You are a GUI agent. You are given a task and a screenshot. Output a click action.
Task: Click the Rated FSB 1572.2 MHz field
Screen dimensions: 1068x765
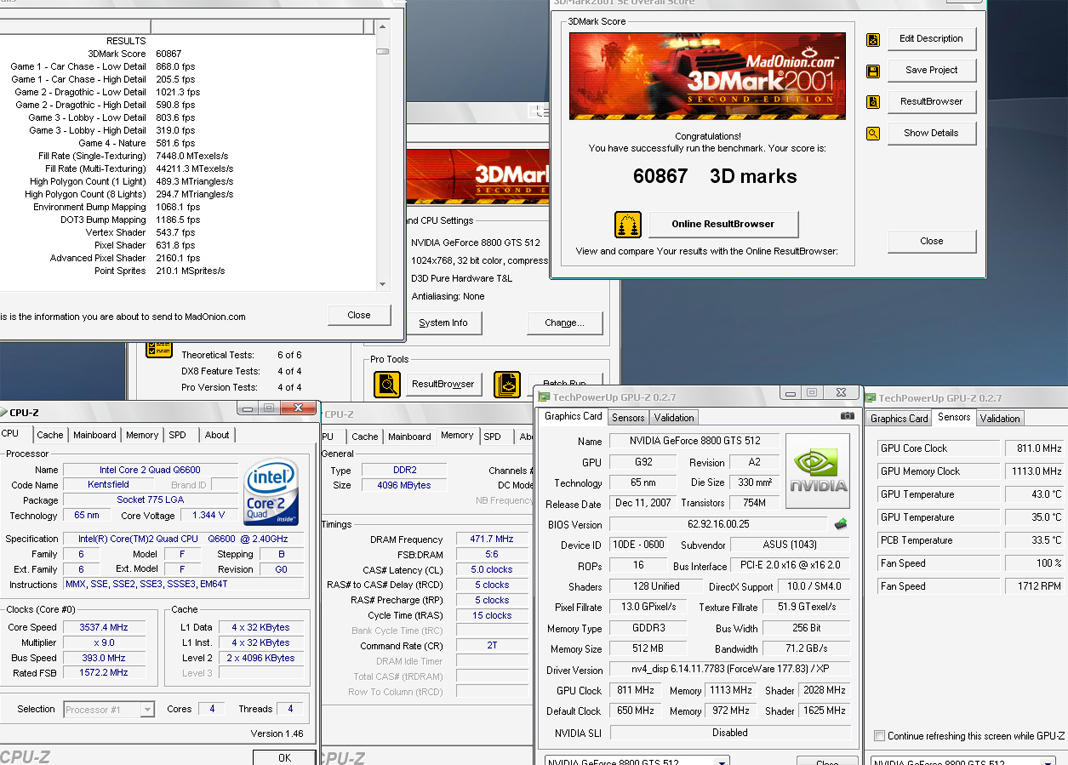[104, 672]
